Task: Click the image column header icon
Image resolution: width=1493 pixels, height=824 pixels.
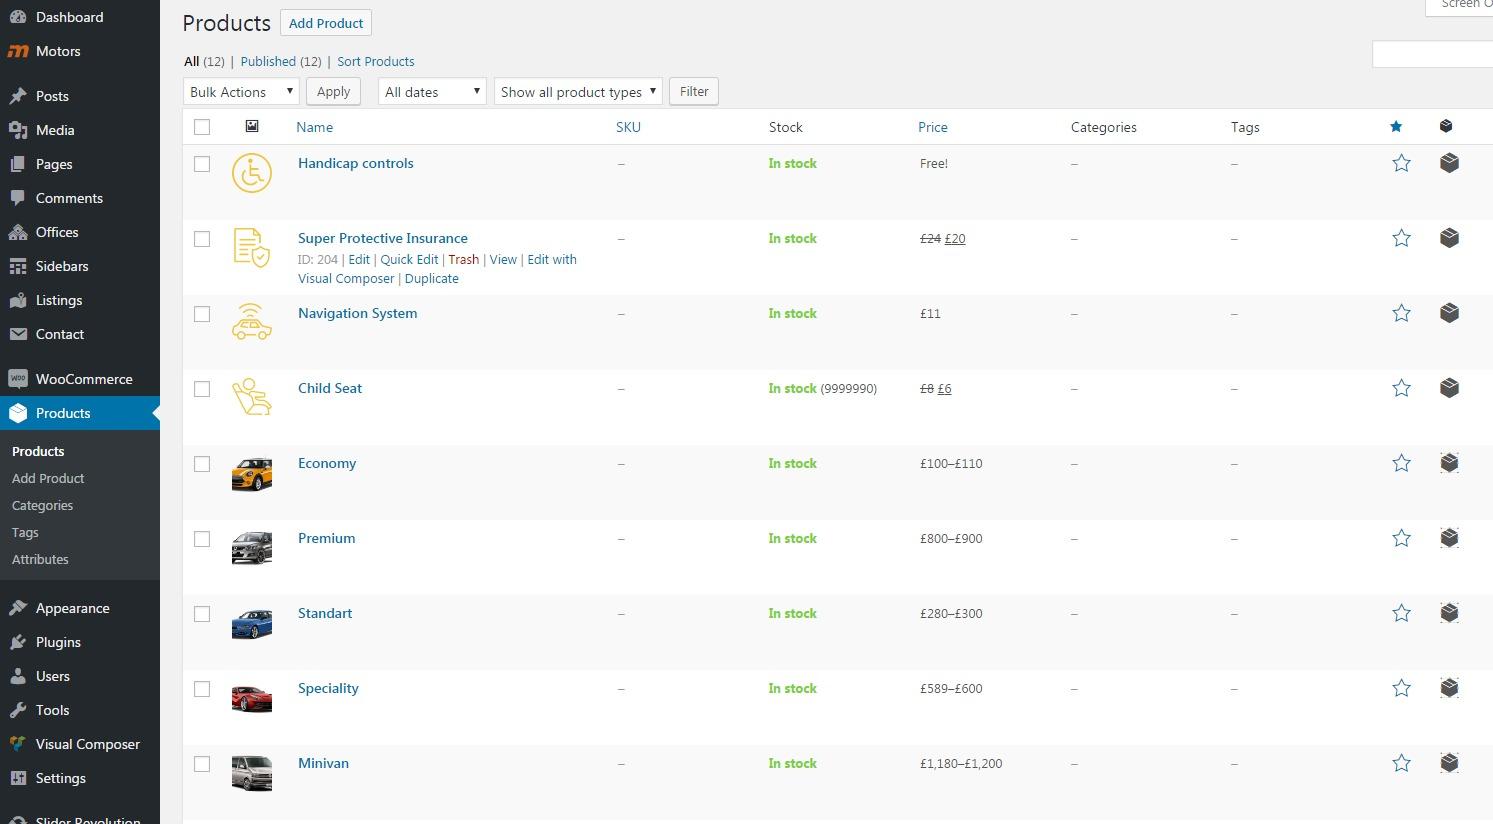Action: point(252,127)
